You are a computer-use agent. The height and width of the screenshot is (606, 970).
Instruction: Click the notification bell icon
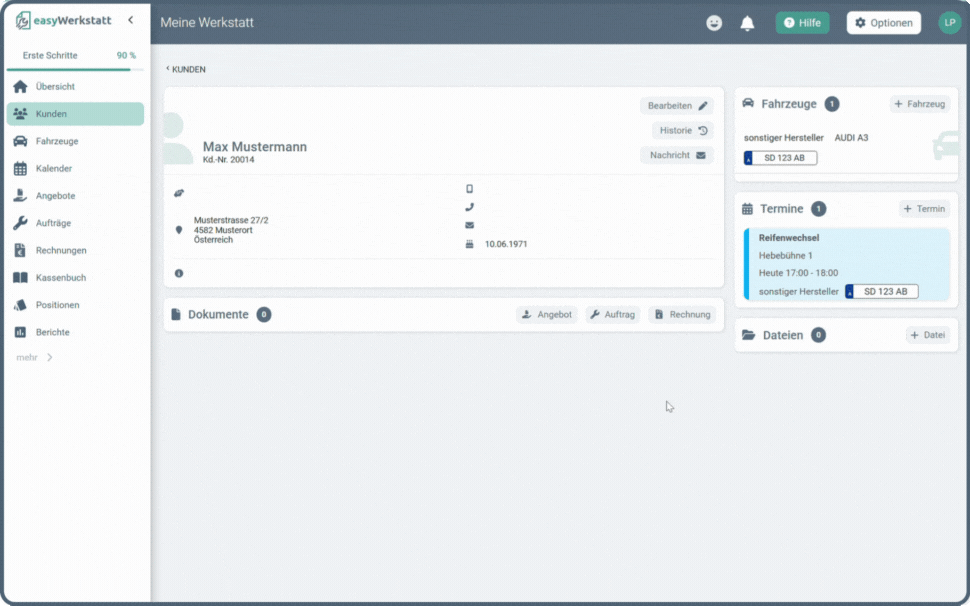(747, 23)
